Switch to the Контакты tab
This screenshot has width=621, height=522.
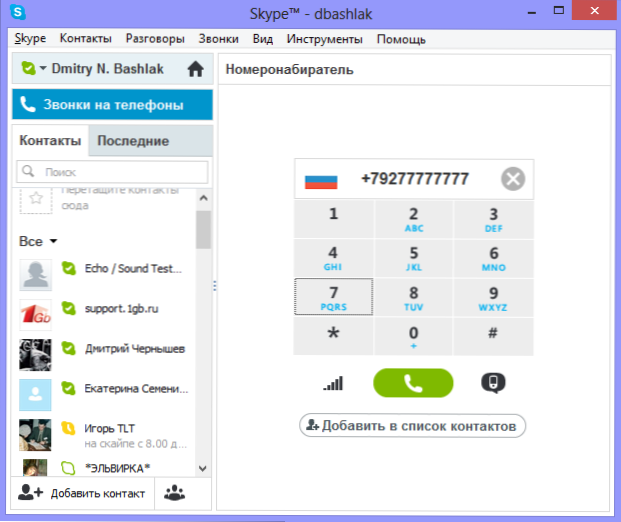pyautogui.click(x=50, y=141)
